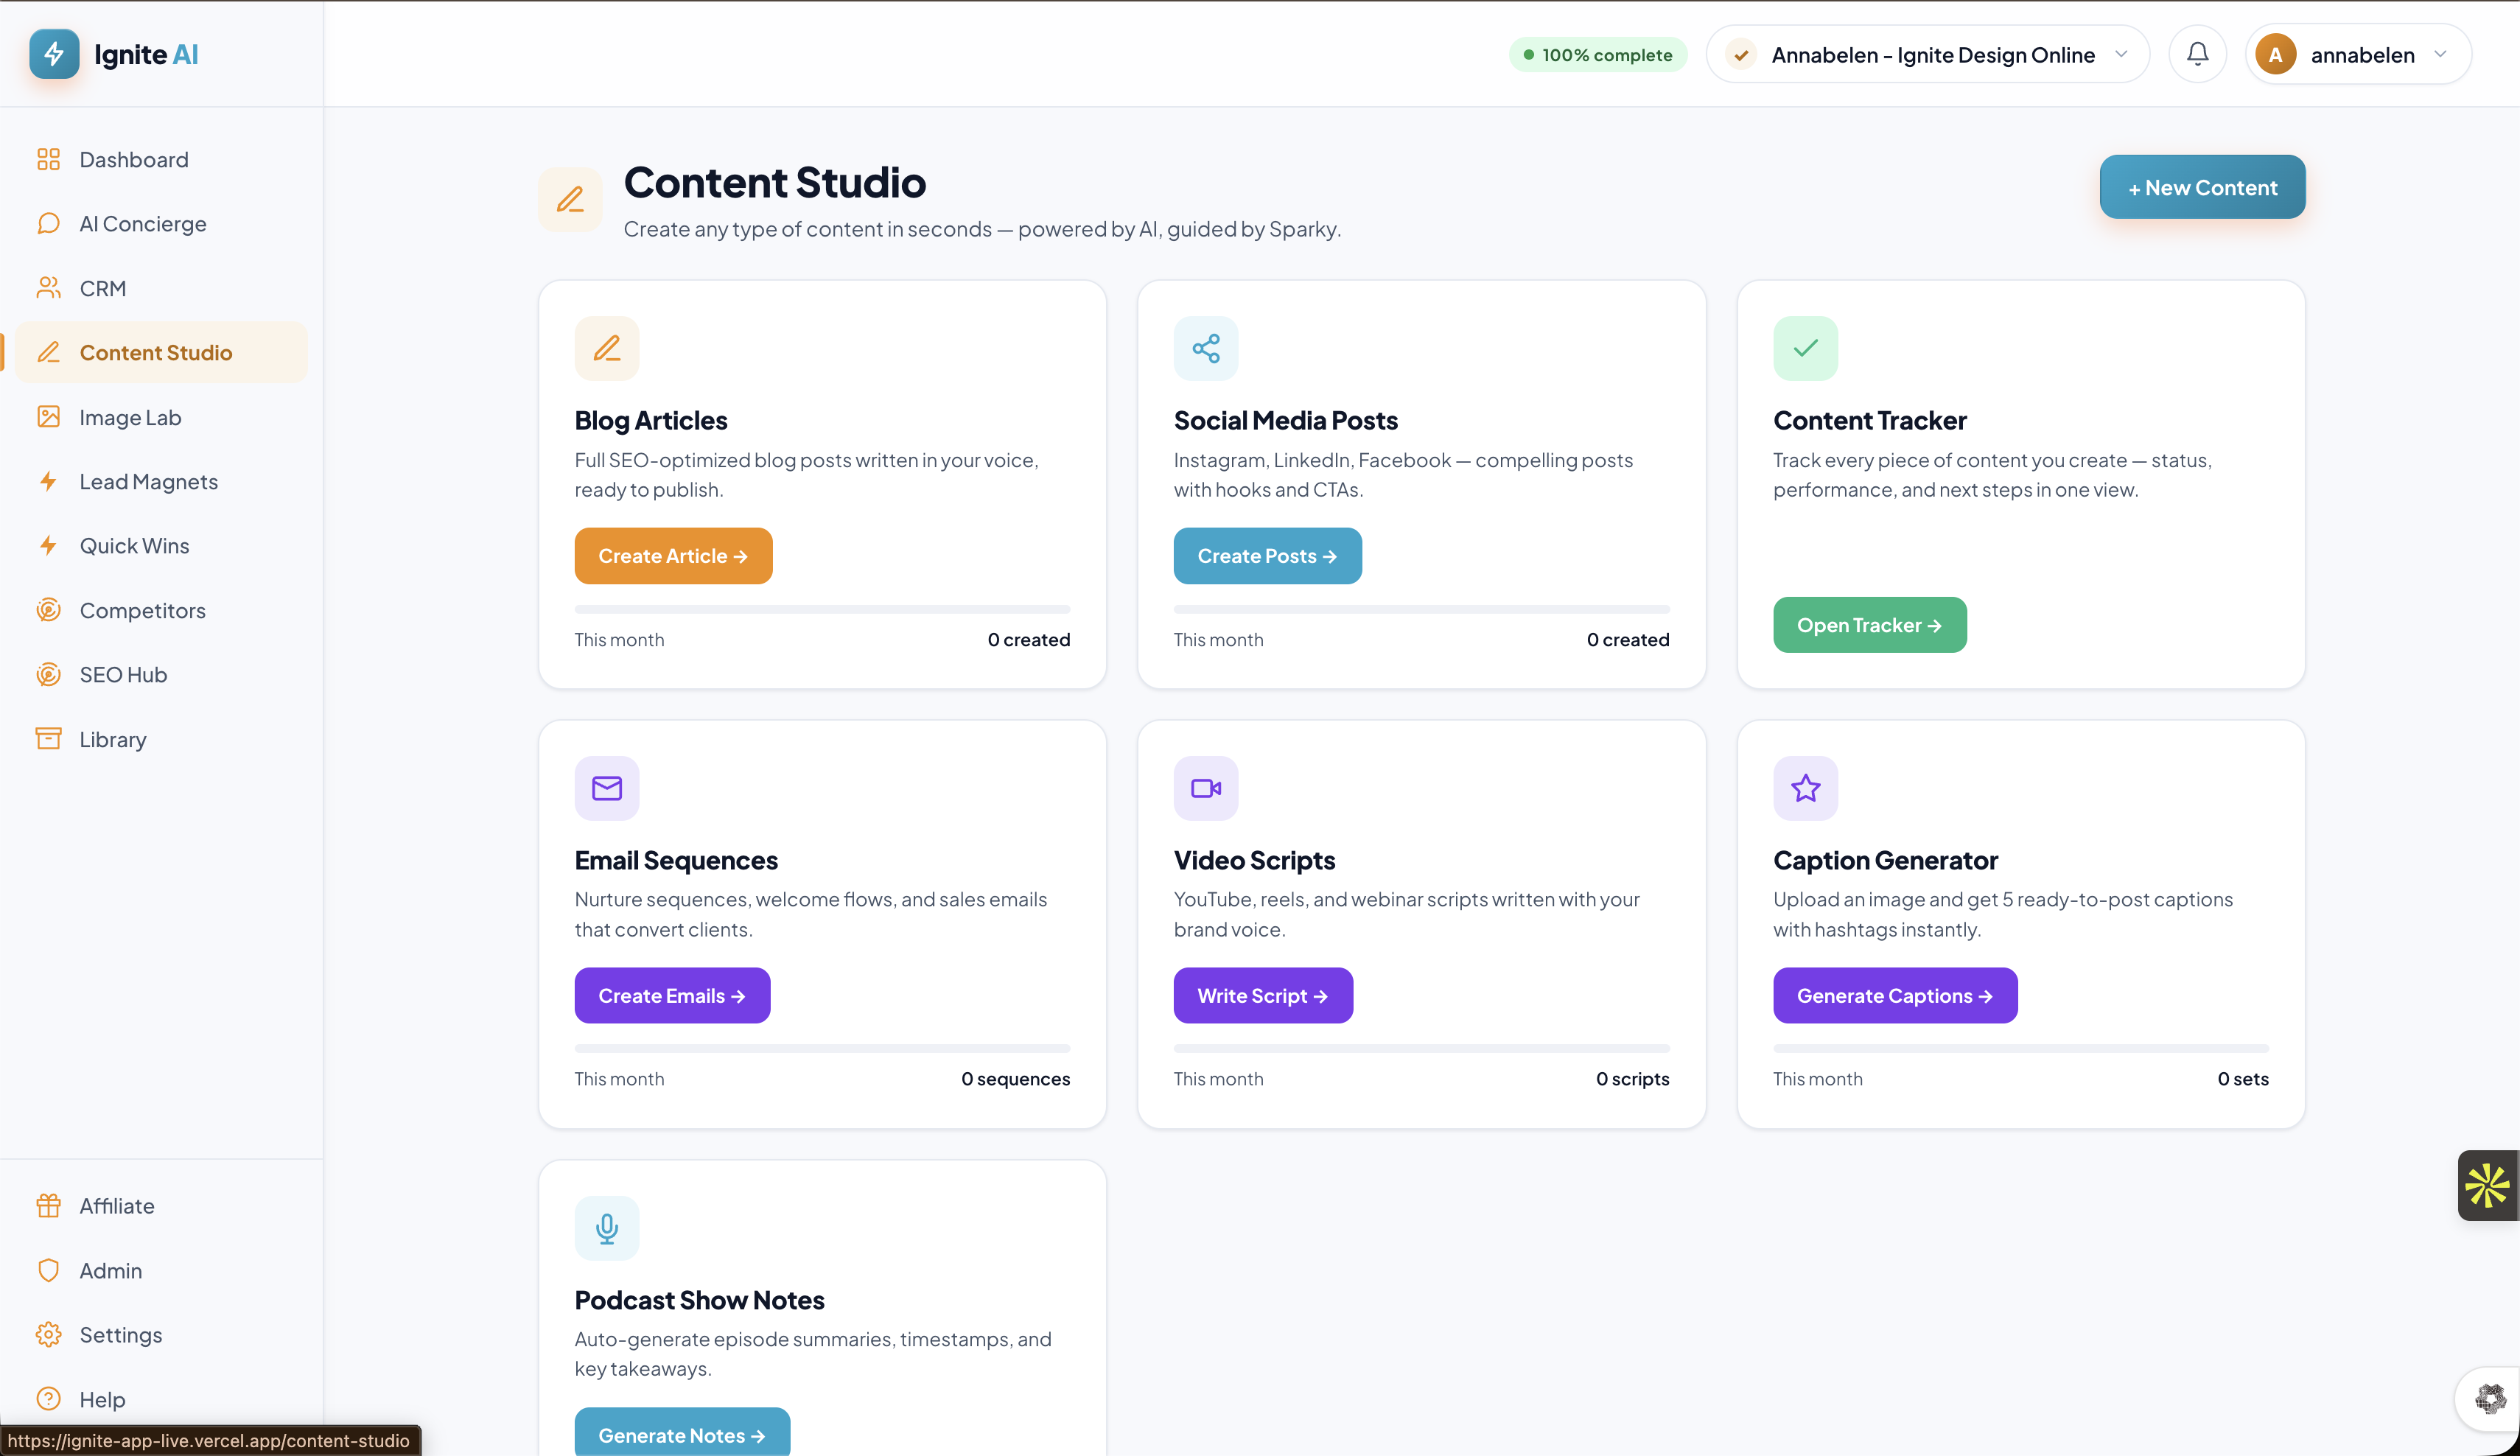Open Dashboard in the sidebar

coord(161,159)
